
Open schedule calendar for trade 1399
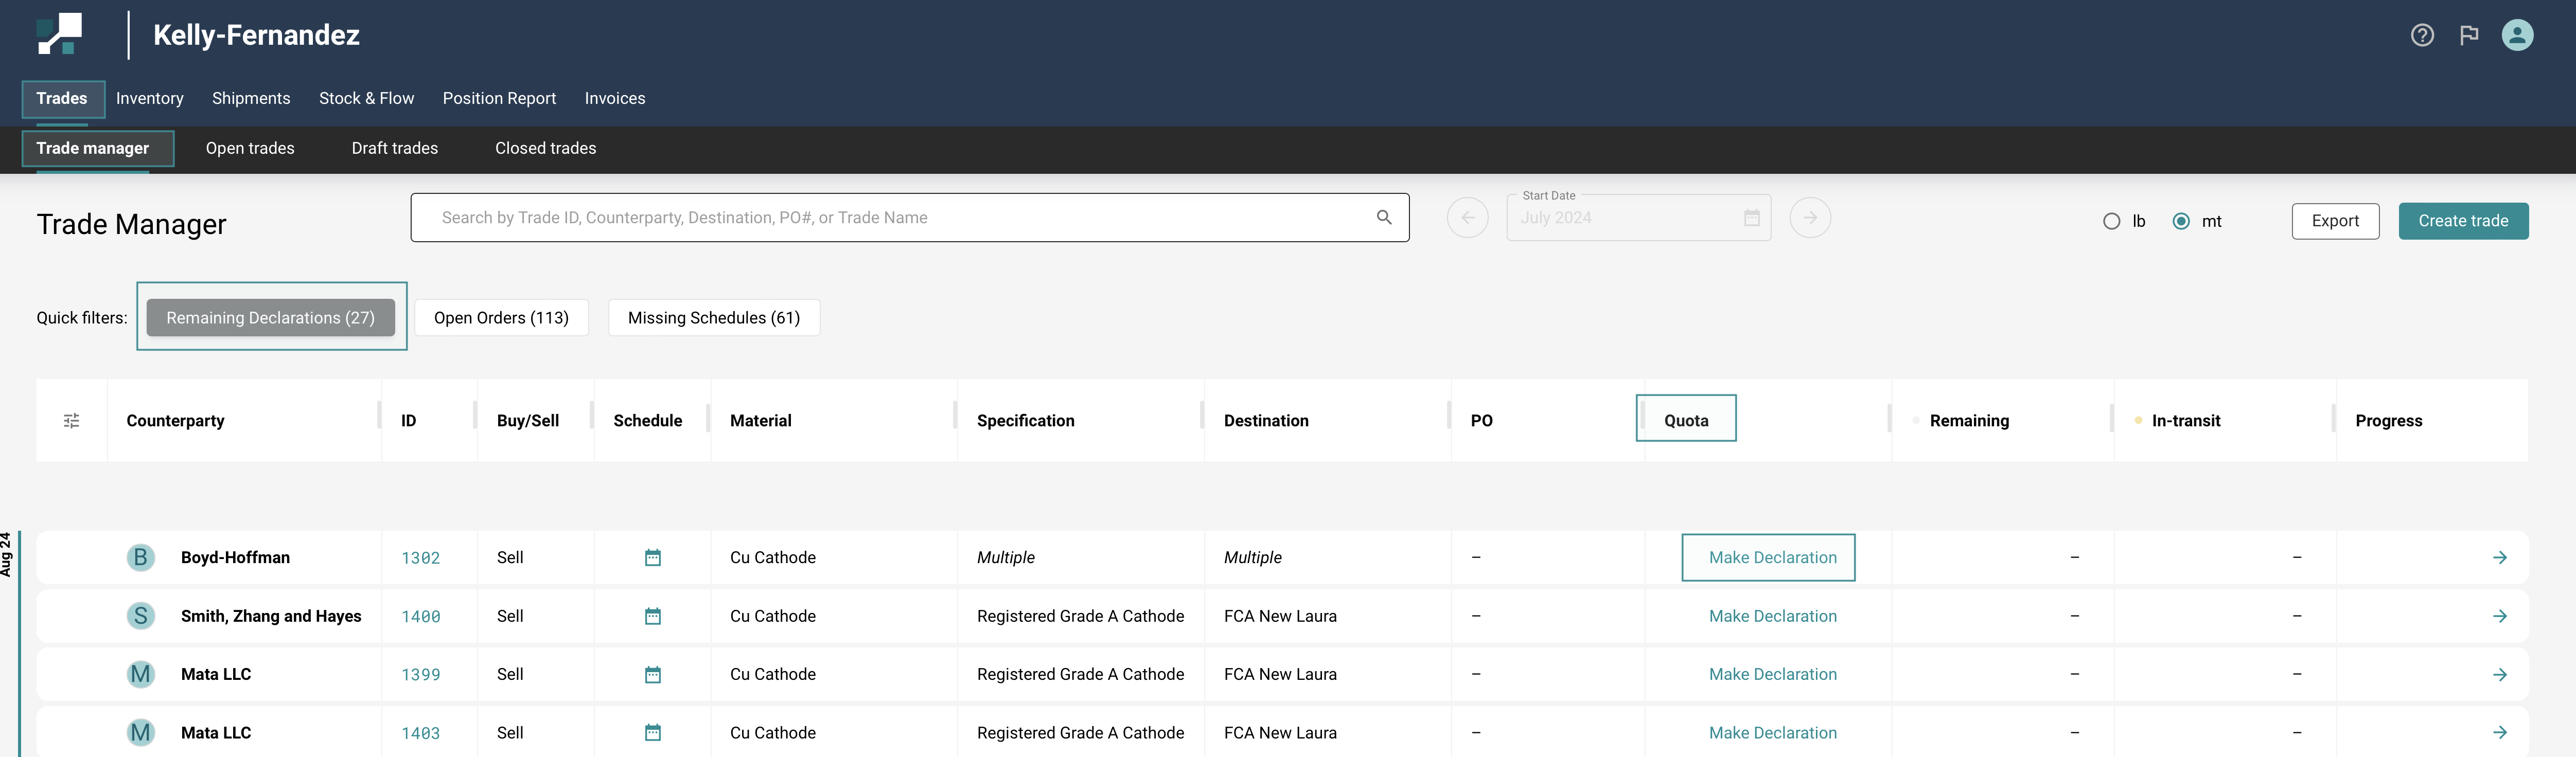[652, 675]
